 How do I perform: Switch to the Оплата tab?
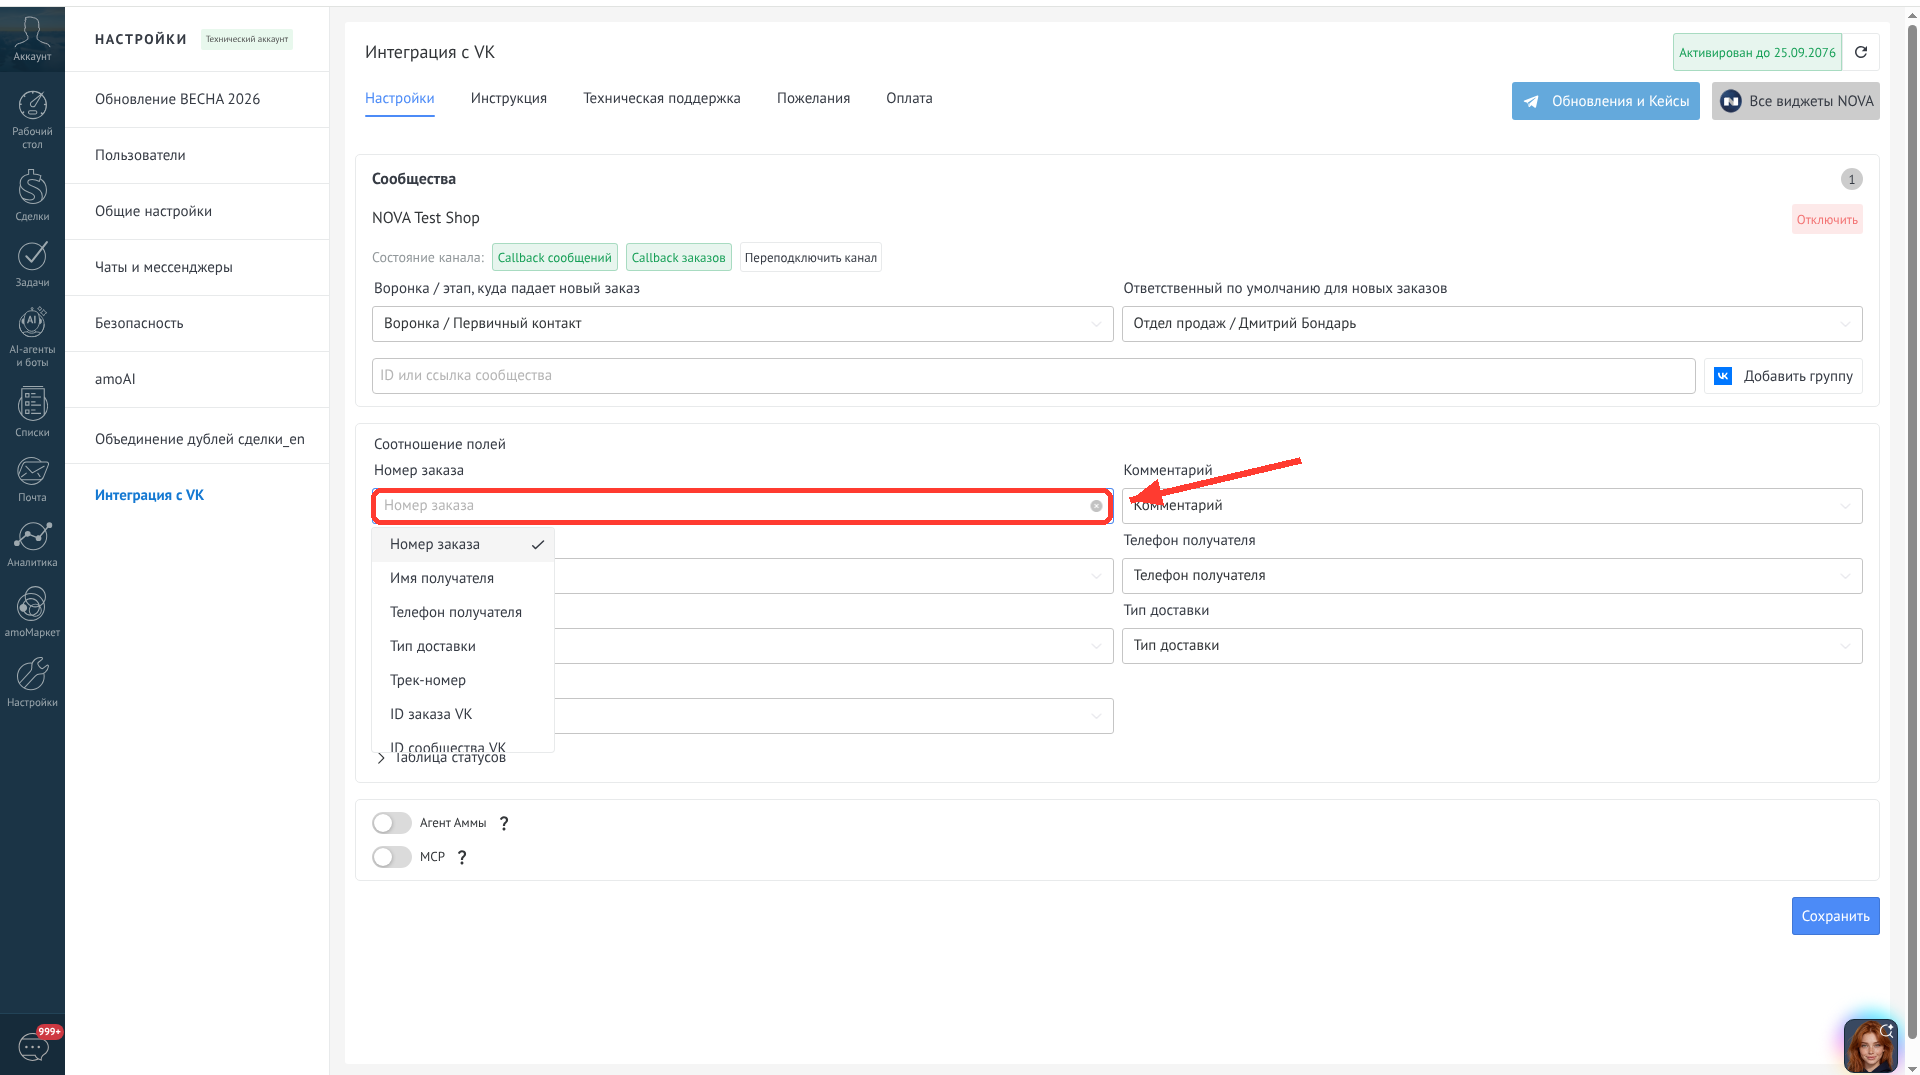coord(909,98)
